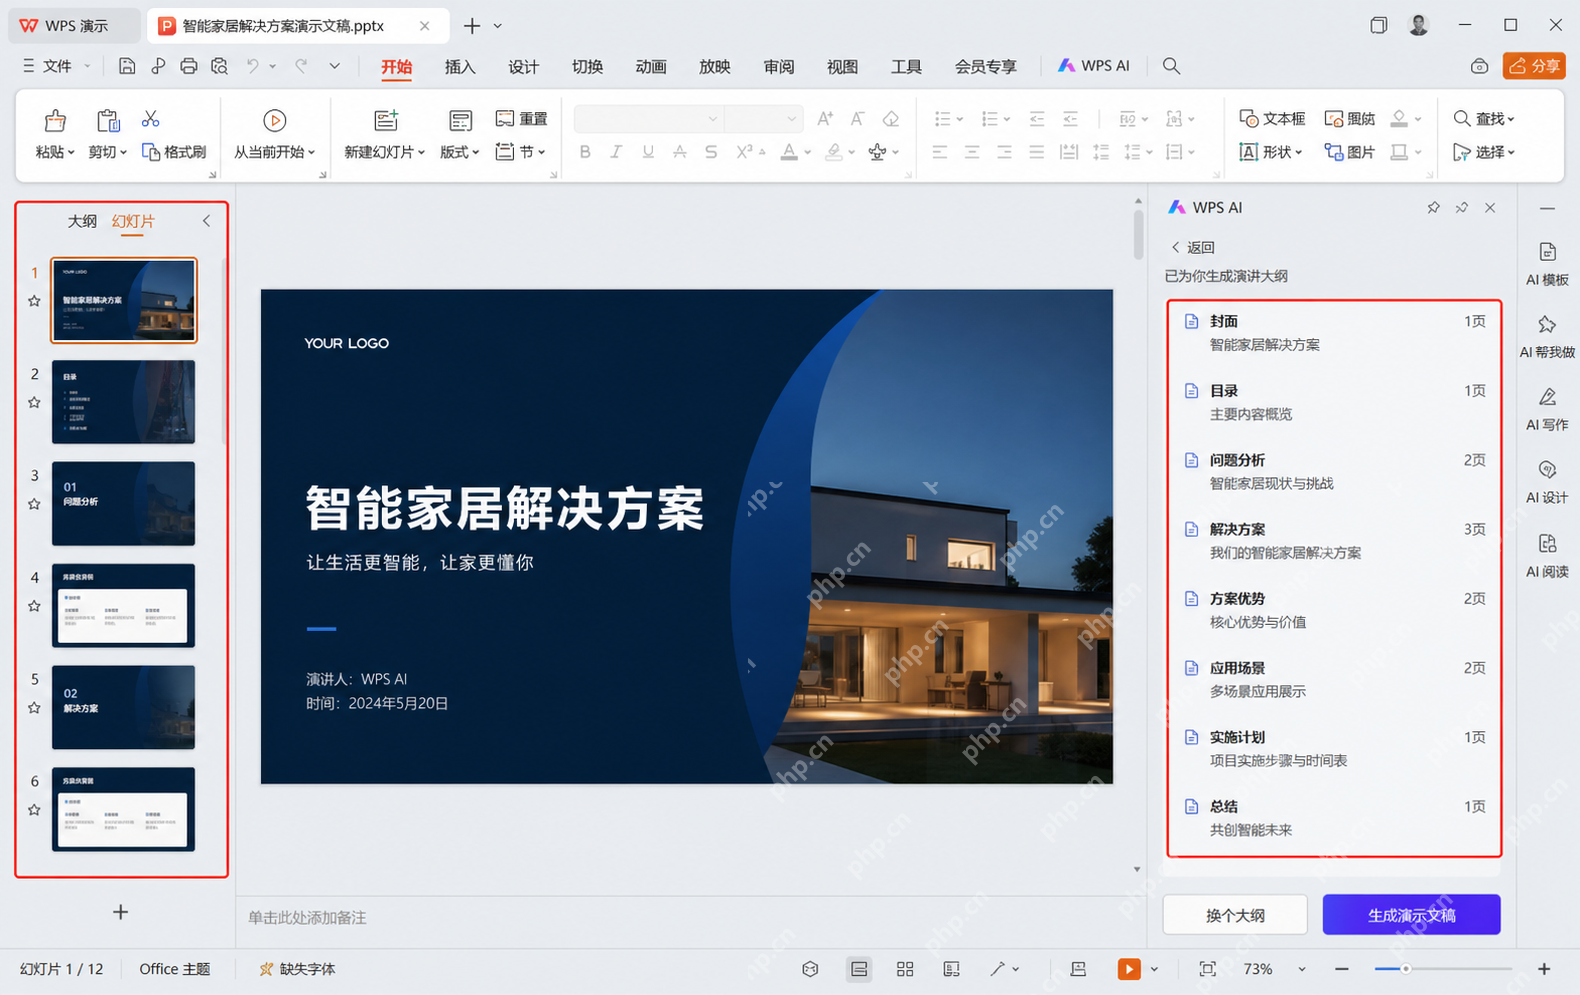Toggle the notes pane icon in status bar
The width and height of the screenshot is (1580, 995).
click(x=1078, y=969)
